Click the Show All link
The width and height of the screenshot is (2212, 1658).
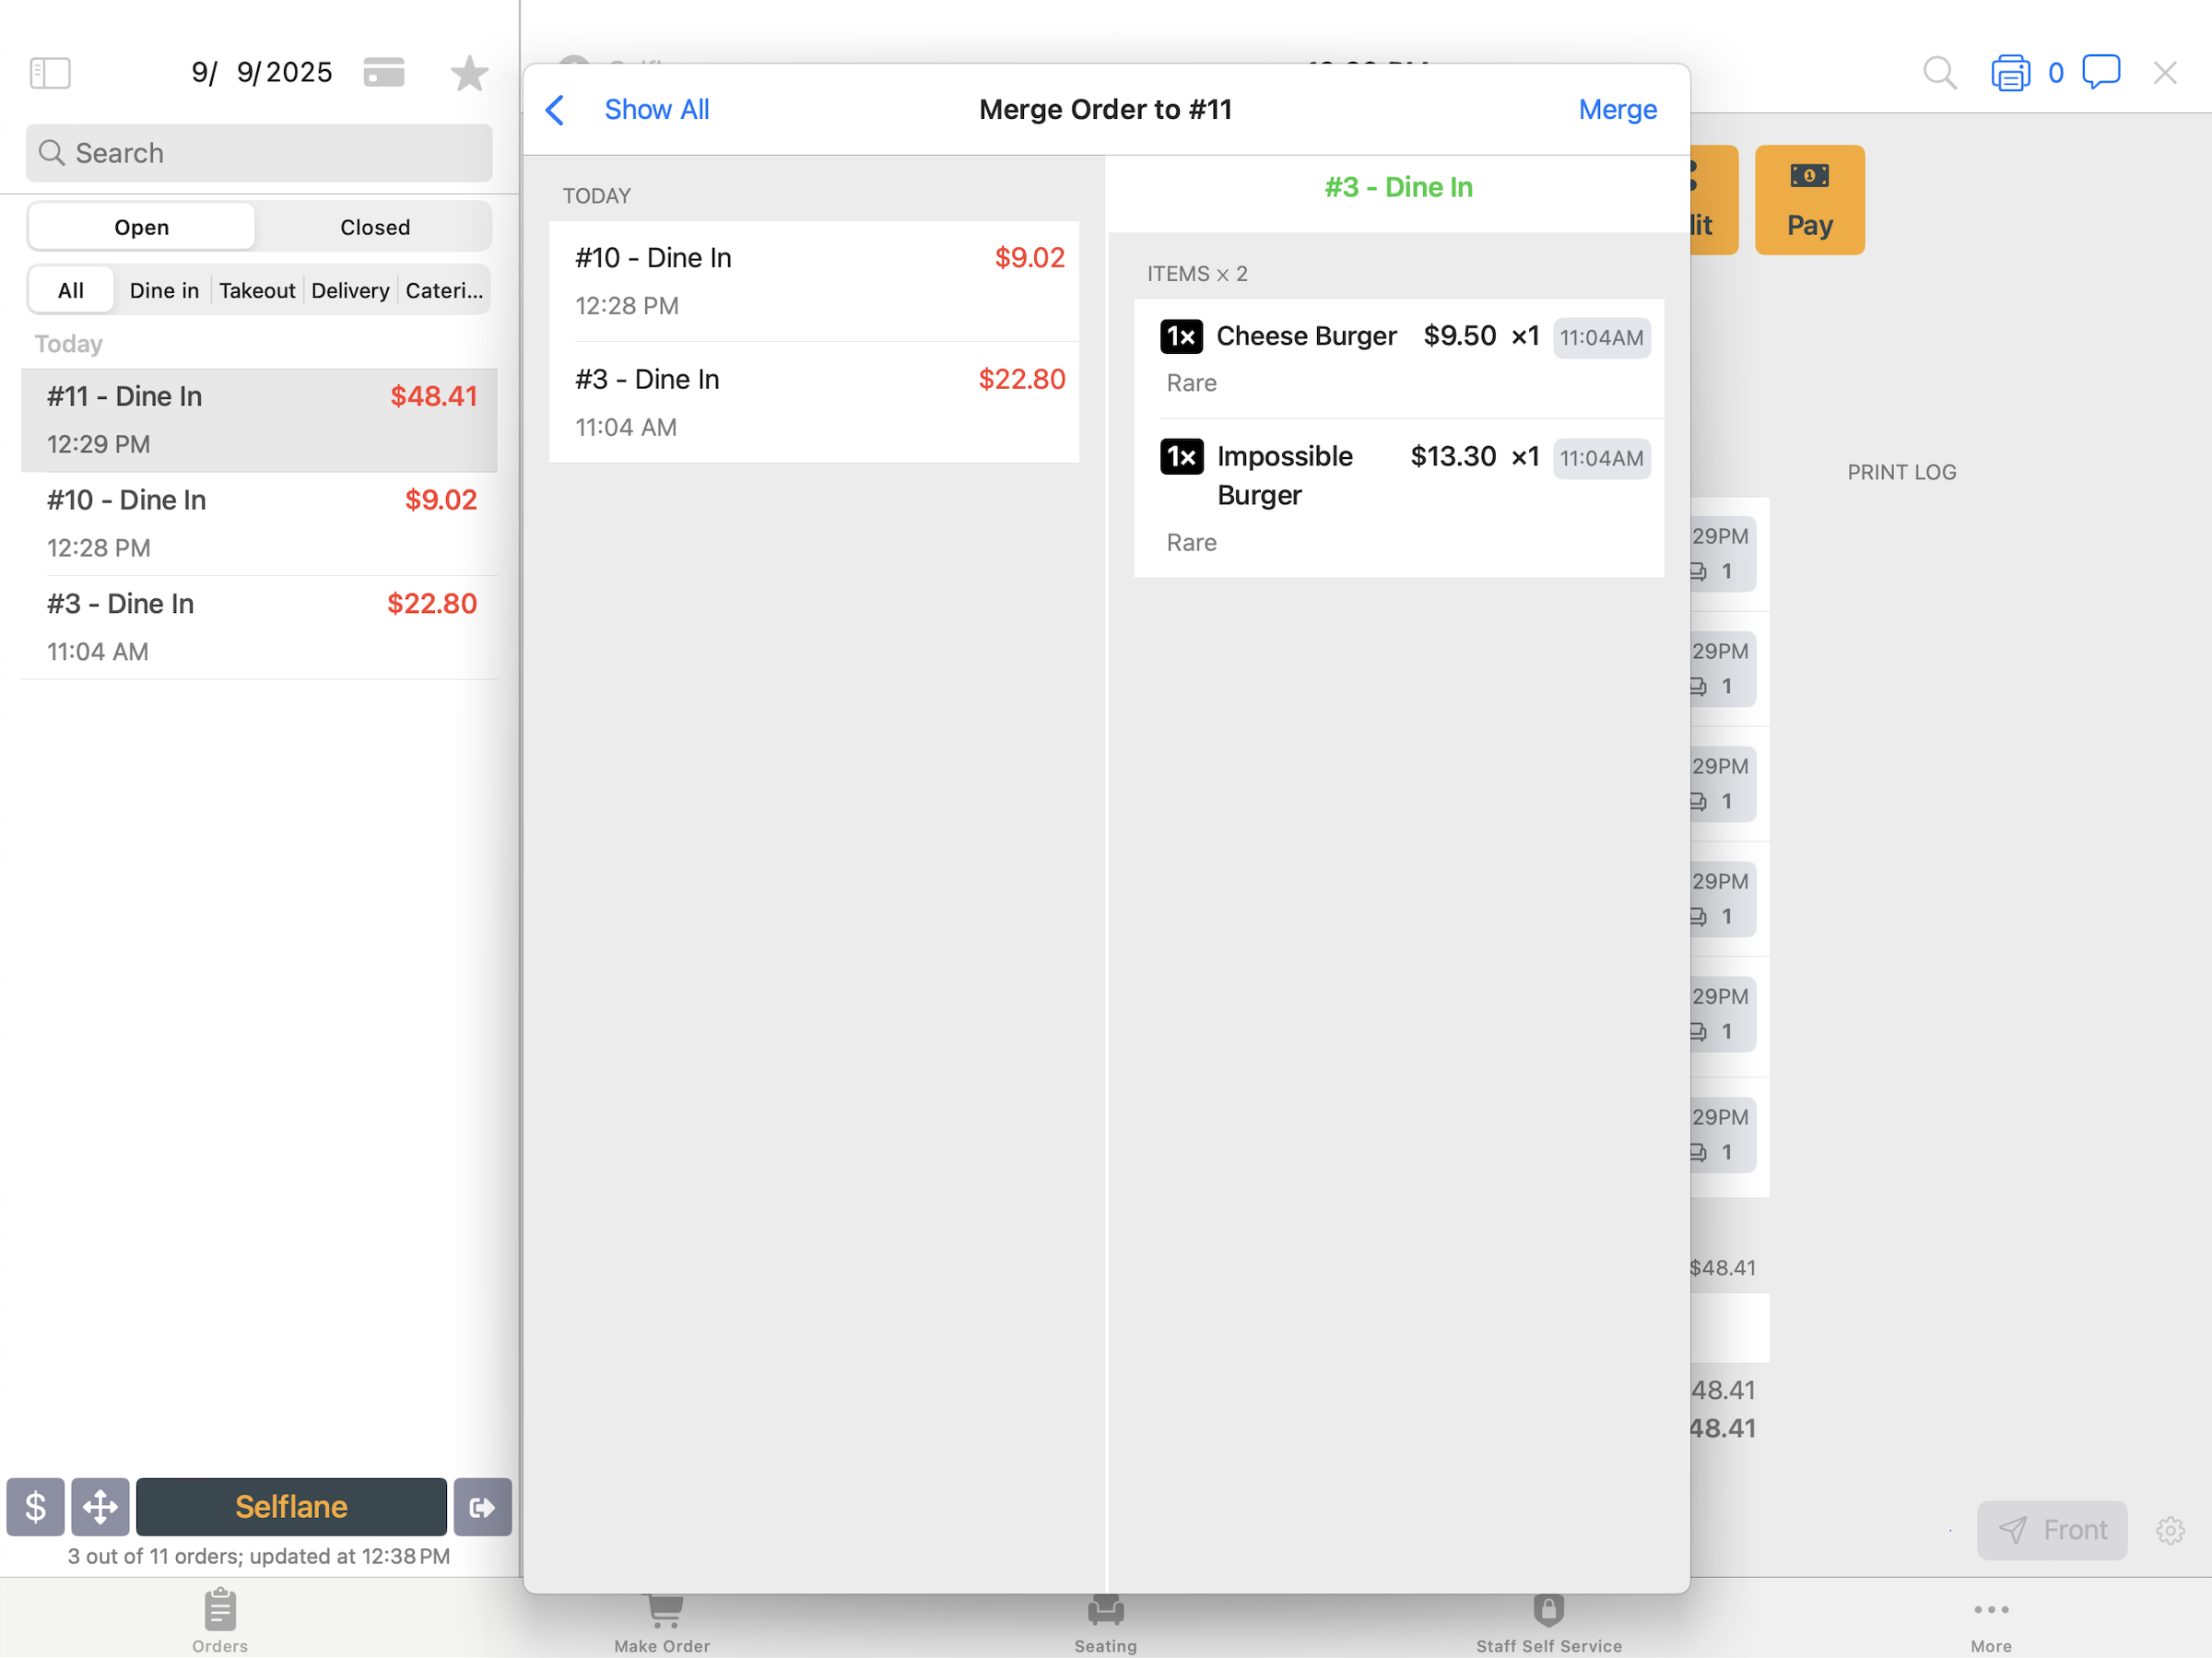656,110
